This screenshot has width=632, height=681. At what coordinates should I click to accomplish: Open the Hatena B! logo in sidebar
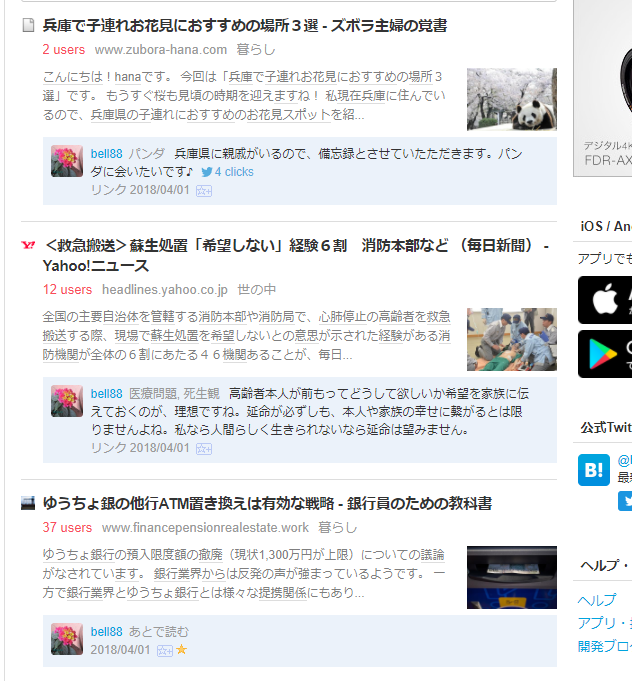(x=594, y=470)
